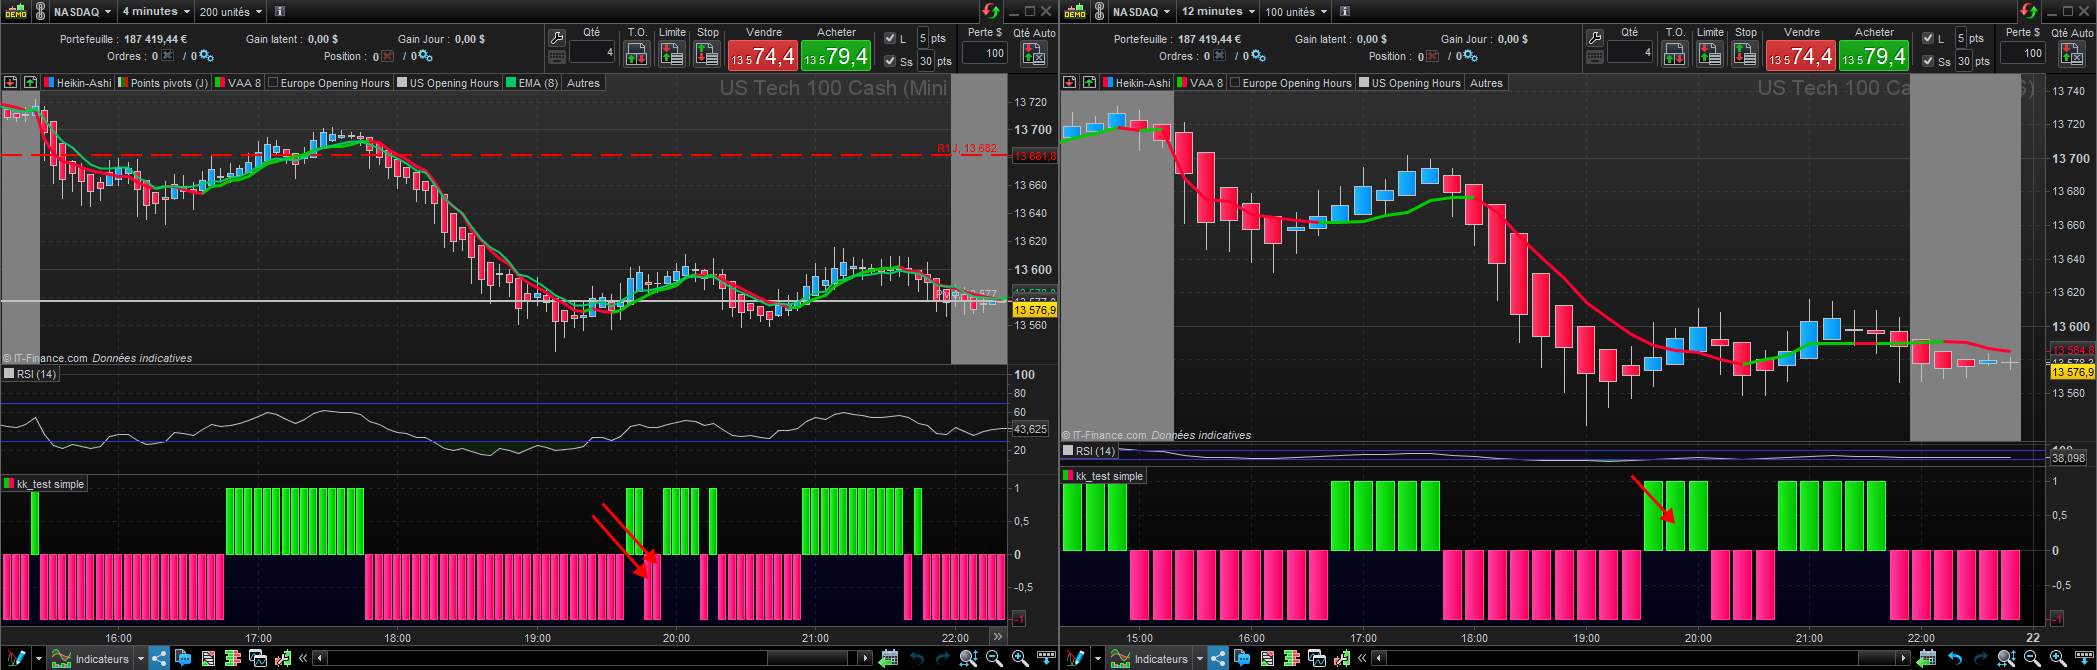Select drawing pencil tool in 4 minutes chart
Image resolution: width=2097 pixels, height=670 pixels.
(15, 658)
